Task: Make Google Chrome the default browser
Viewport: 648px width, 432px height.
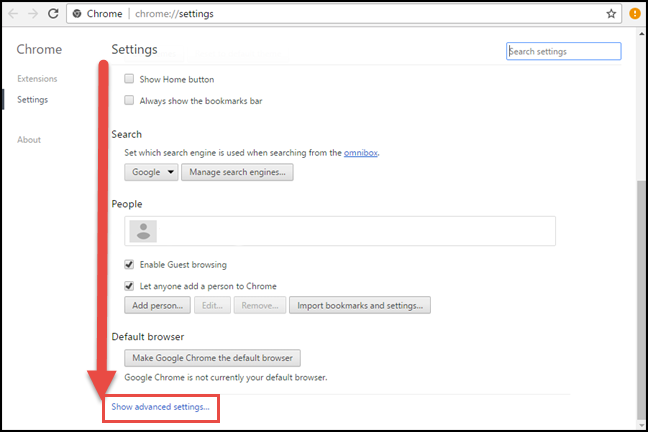Action: pyautogui.click(x=212, y=358)
